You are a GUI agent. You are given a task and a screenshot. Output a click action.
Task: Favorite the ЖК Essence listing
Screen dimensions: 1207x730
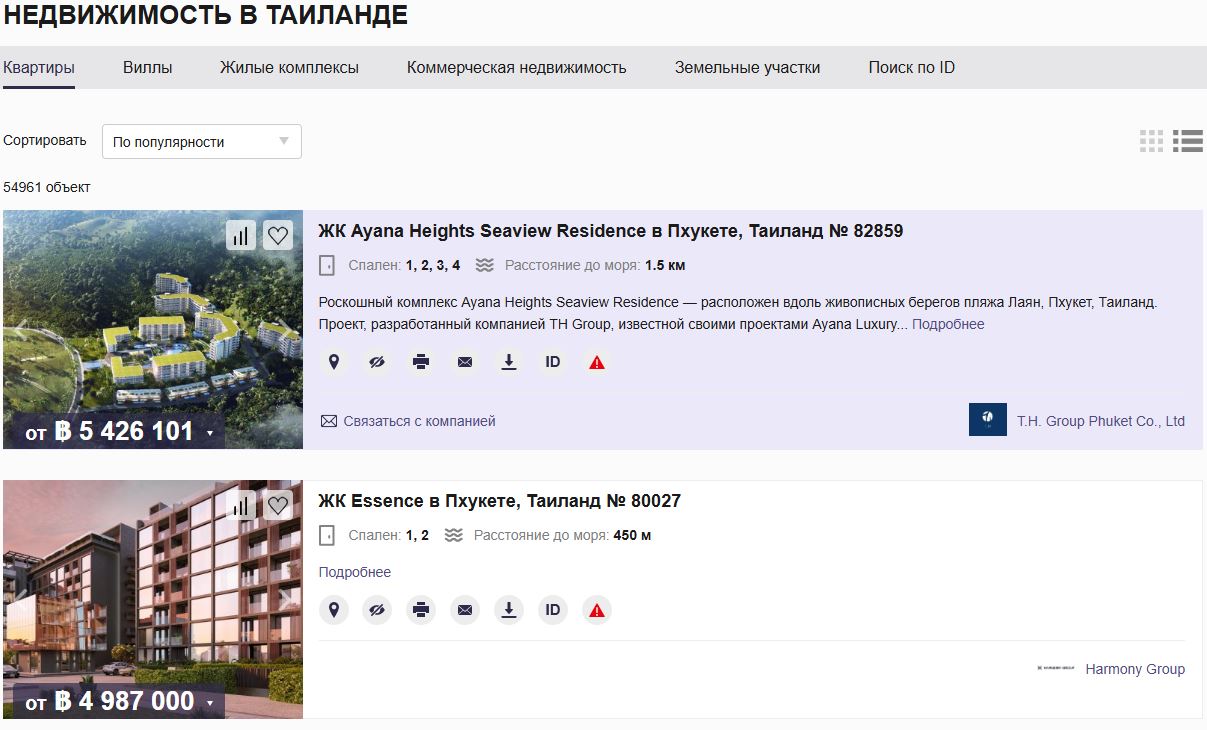[x=278, y=506]
